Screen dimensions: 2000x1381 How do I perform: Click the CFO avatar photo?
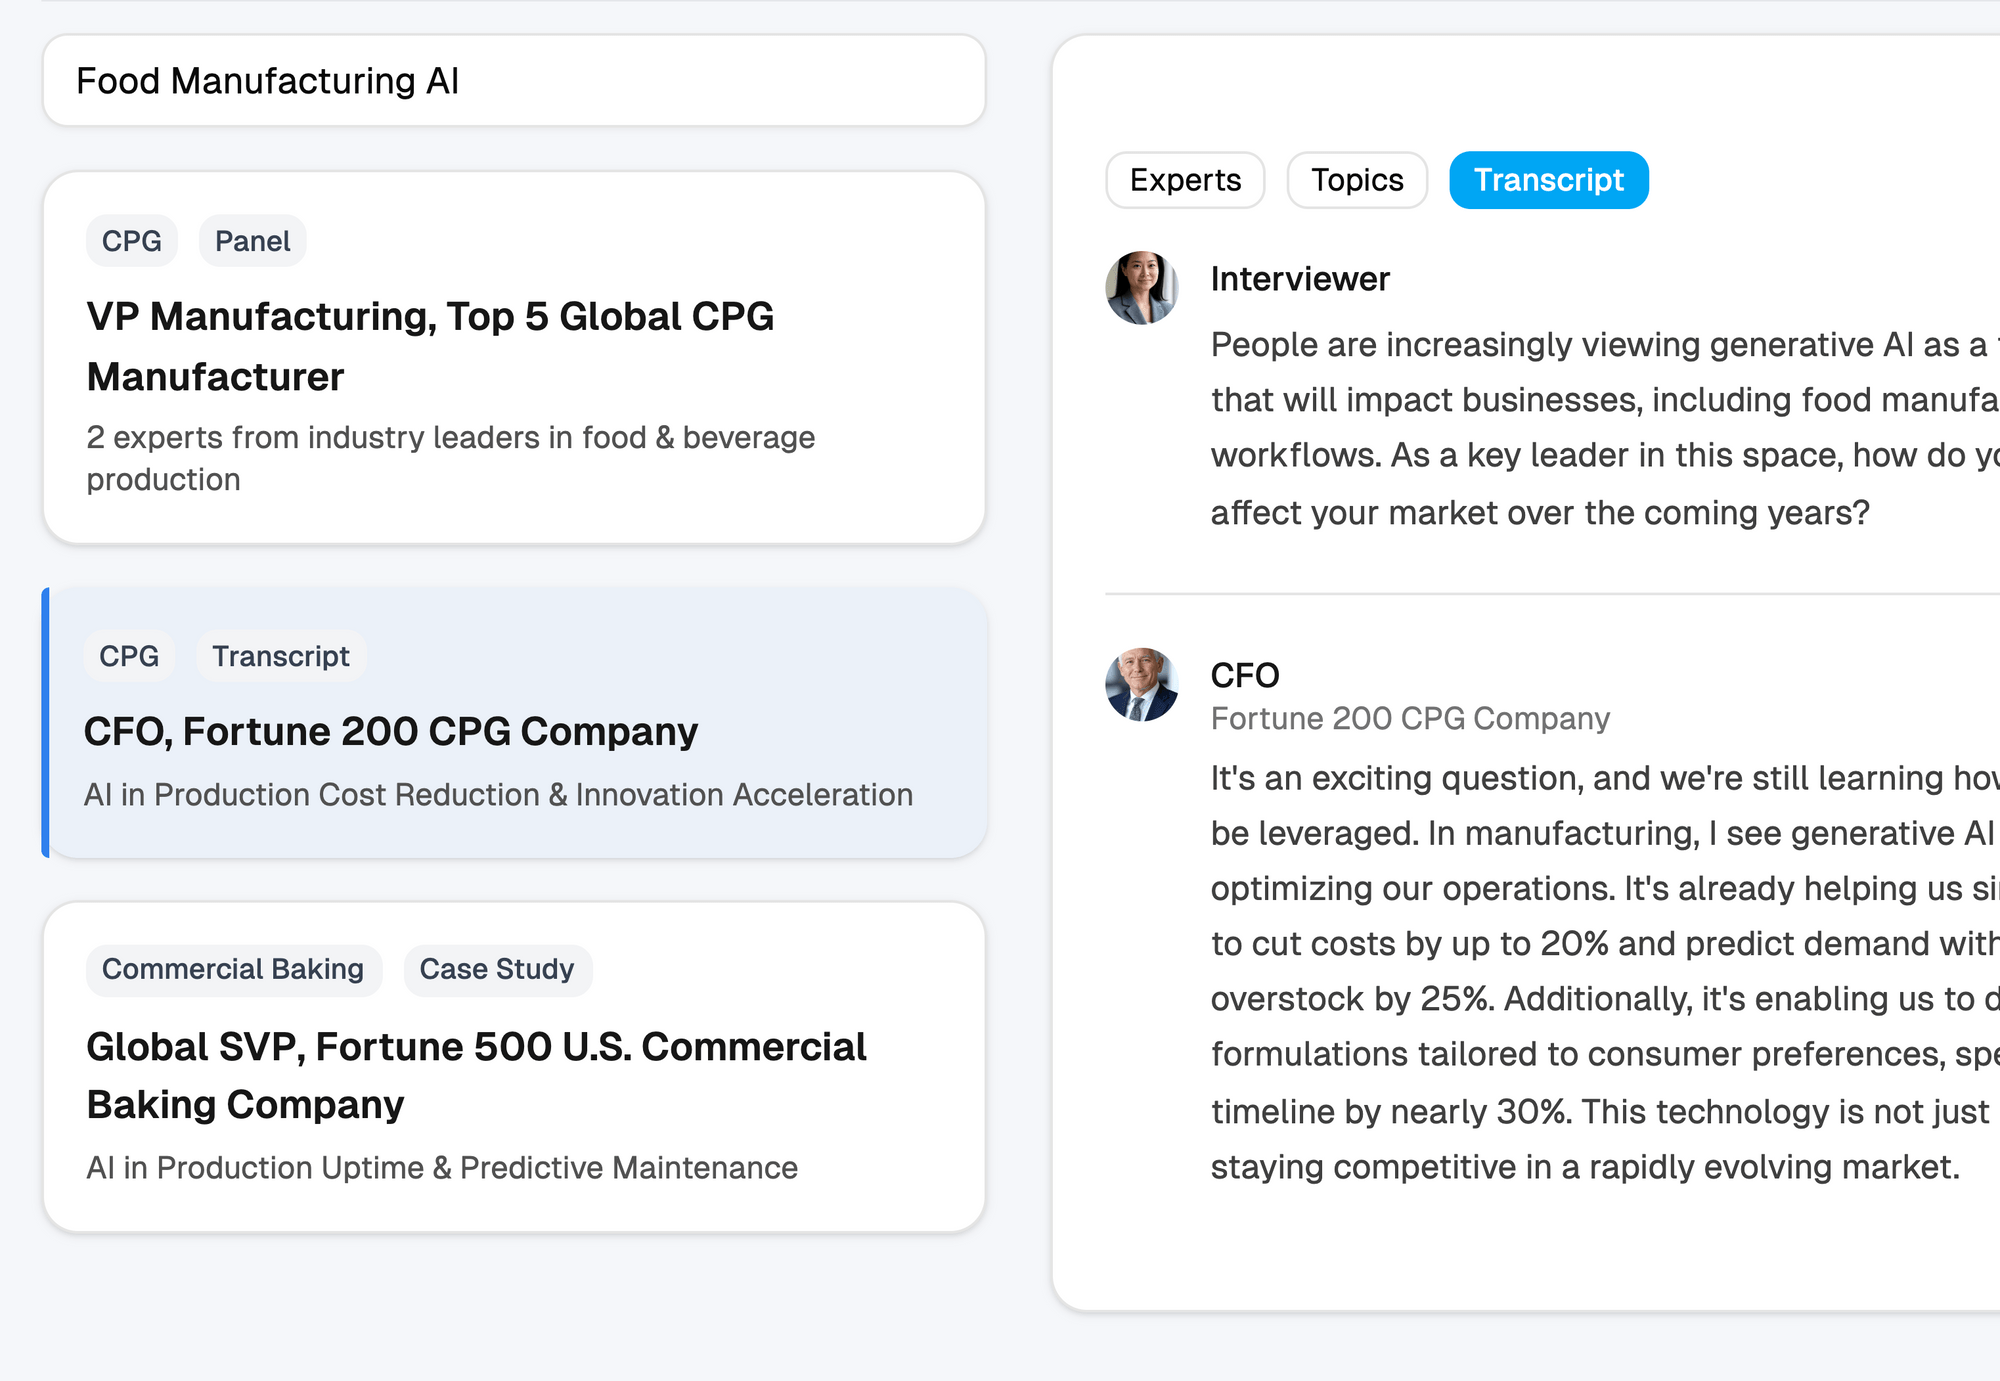(x=1141, y=685)
